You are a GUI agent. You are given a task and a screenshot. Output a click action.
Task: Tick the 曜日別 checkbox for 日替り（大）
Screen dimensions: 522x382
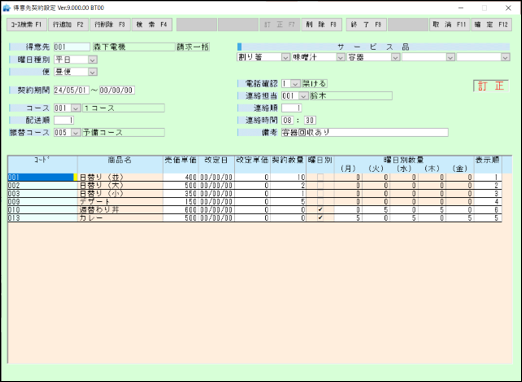(x=320, y=185)
